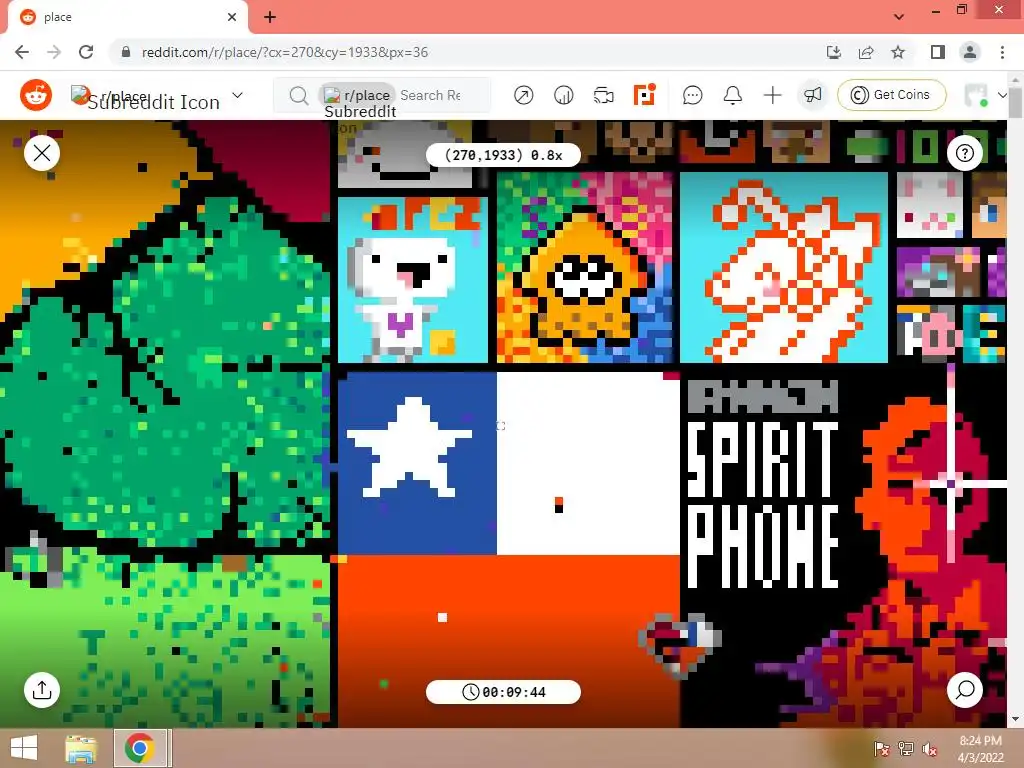This screenshot has height=768, width=1024.
Task: Expand the r/place community dropdown
Action: point(237,95)
